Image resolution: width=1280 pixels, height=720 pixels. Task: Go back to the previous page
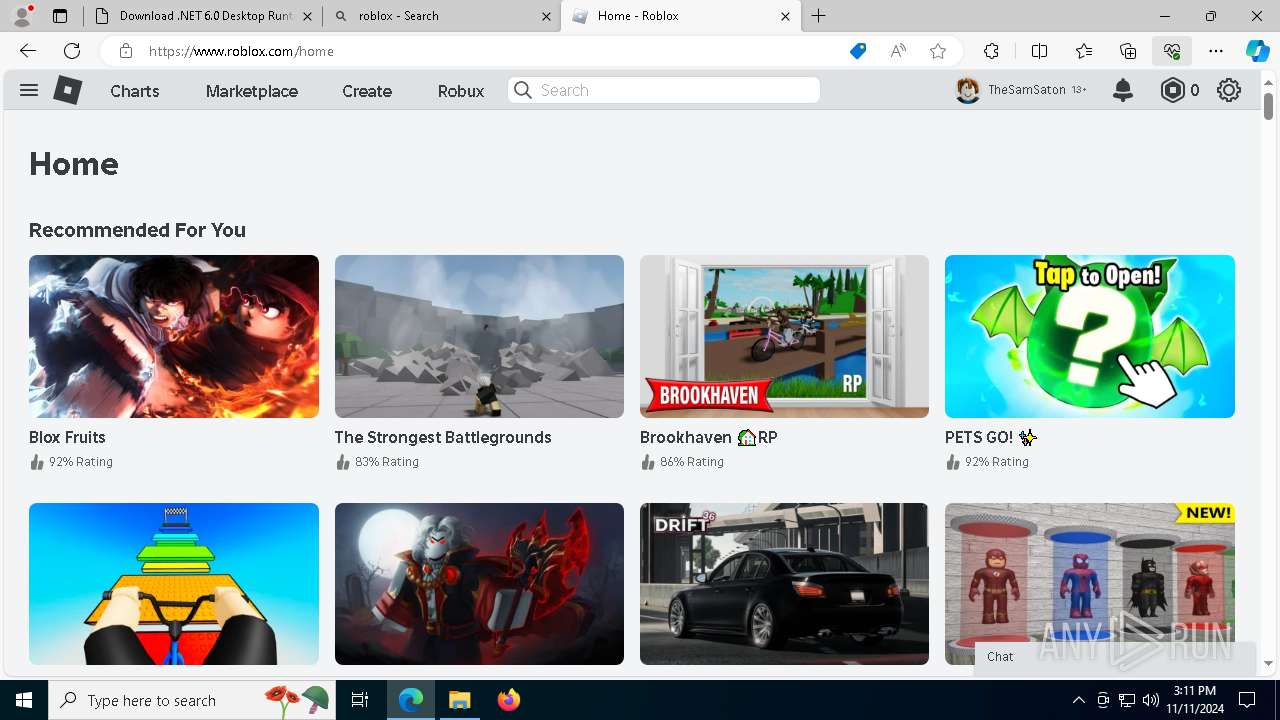[x=28, y=51]
